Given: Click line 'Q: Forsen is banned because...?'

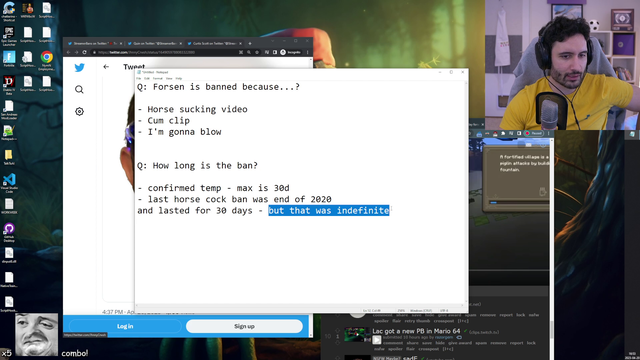Looking at the screenshot, I should pyautogui.click(x=218, y=87).
